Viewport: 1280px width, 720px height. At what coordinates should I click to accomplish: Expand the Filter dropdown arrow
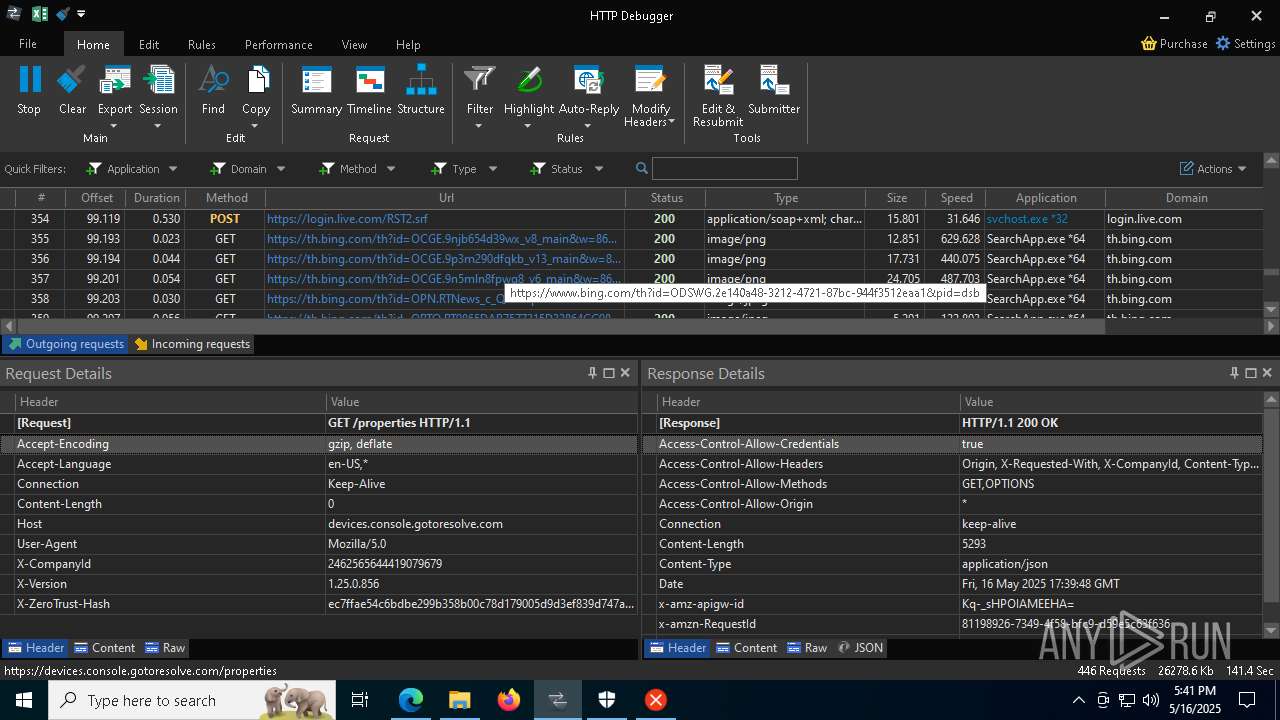479,126
